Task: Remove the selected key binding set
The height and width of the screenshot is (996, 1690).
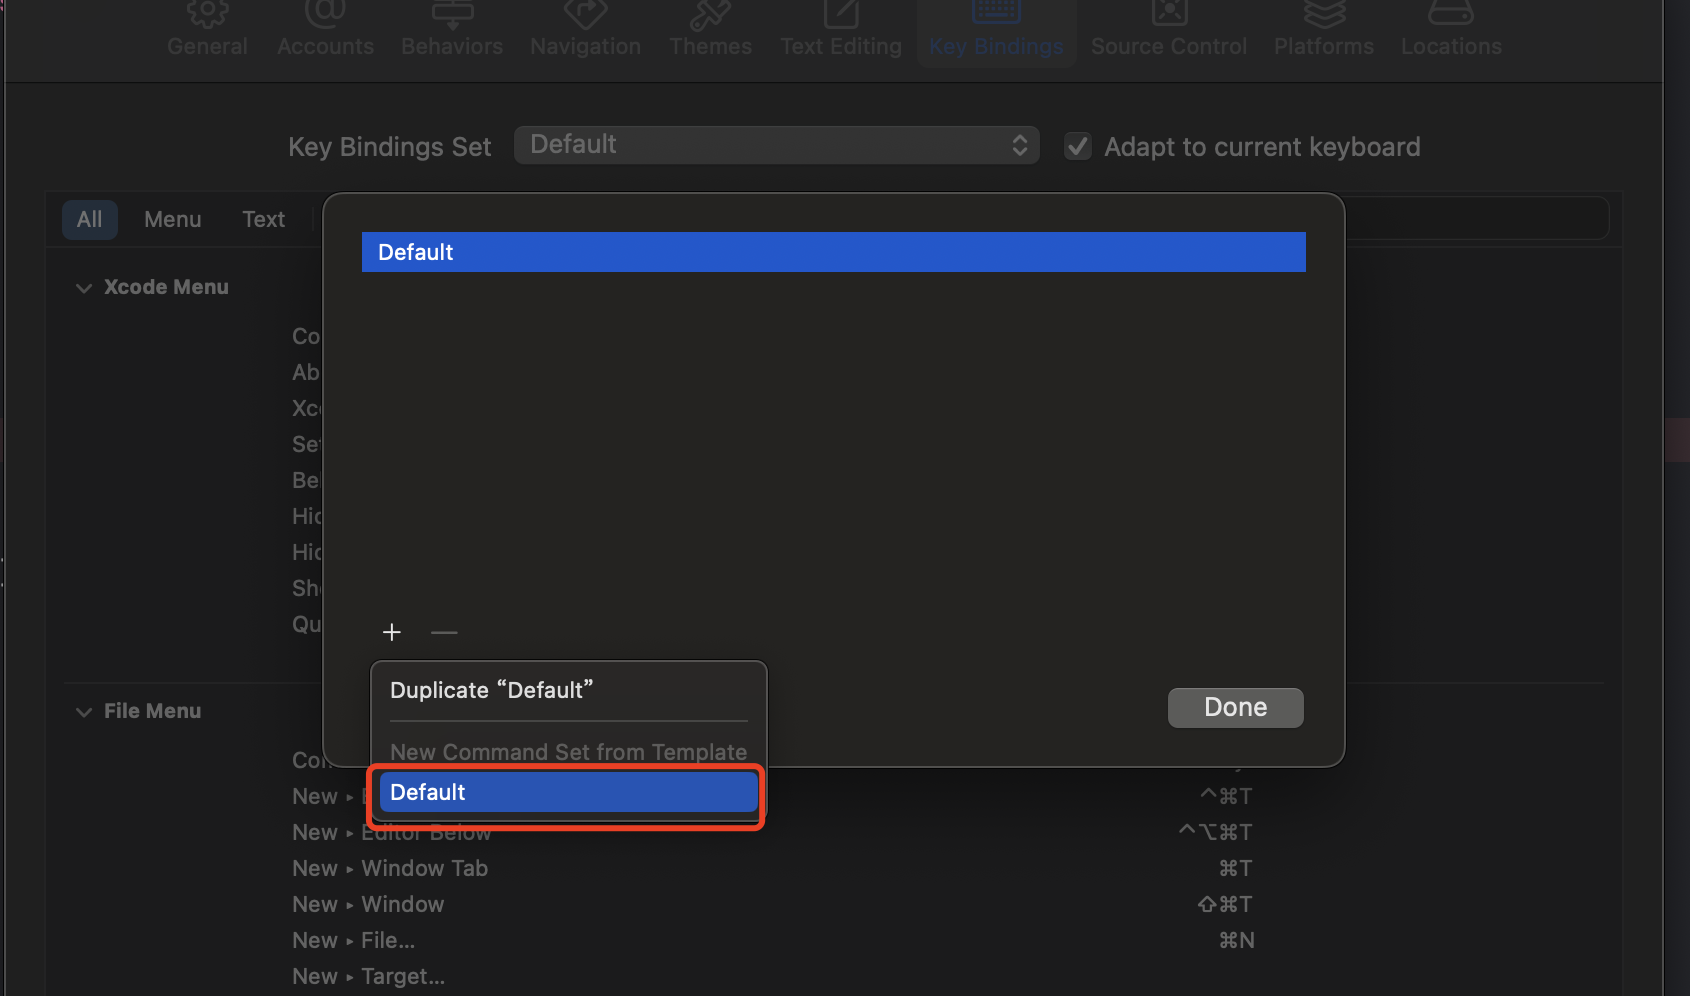Action: click(x=444, y=632)
